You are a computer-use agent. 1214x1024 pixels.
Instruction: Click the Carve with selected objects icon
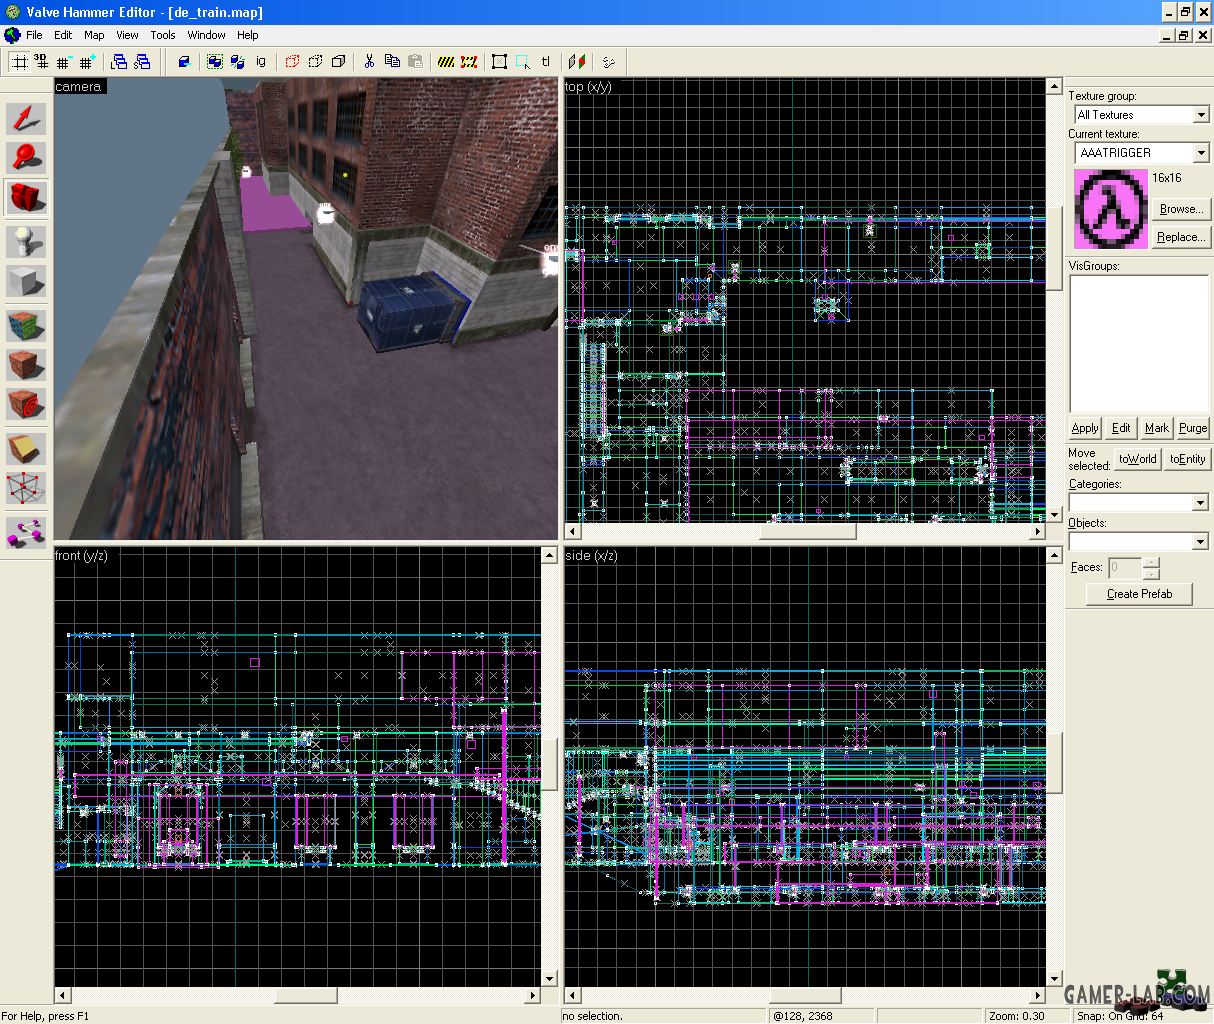click(x=184, y=62)
